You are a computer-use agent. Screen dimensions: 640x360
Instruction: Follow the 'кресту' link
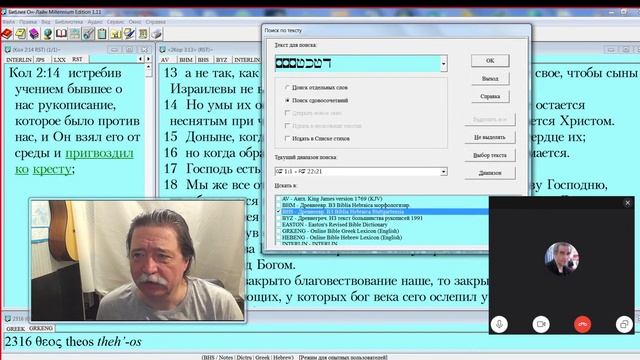(x=52, y=169)
